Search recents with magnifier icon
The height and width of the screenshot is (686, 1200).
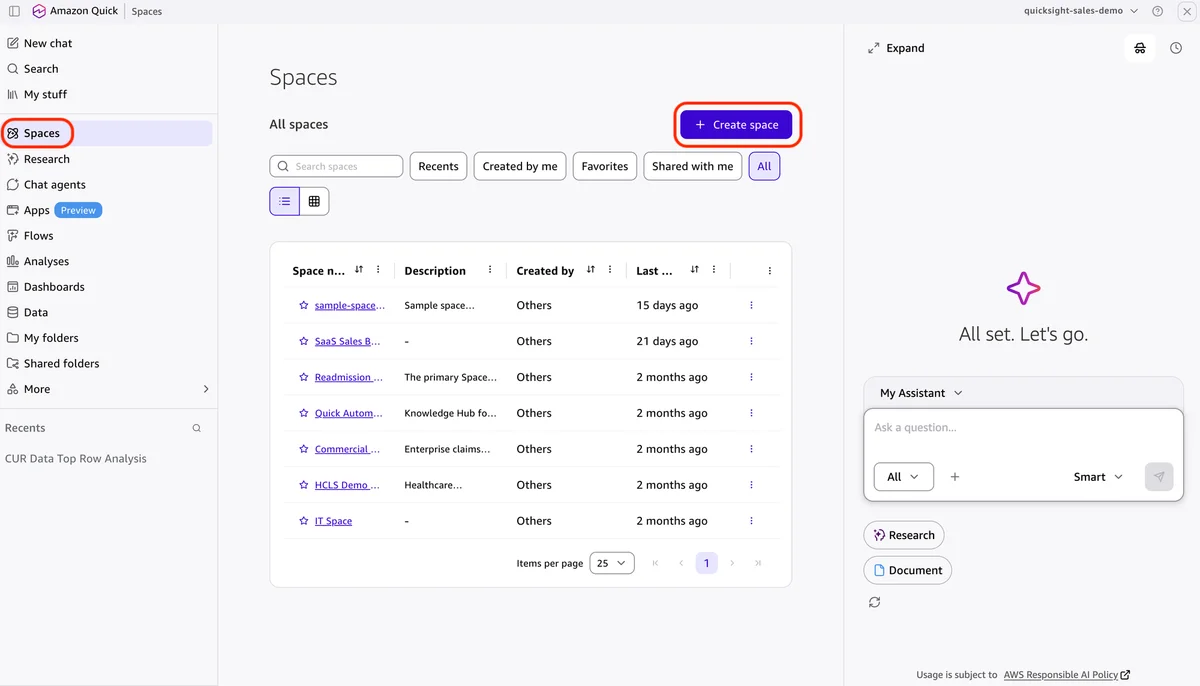197,428
